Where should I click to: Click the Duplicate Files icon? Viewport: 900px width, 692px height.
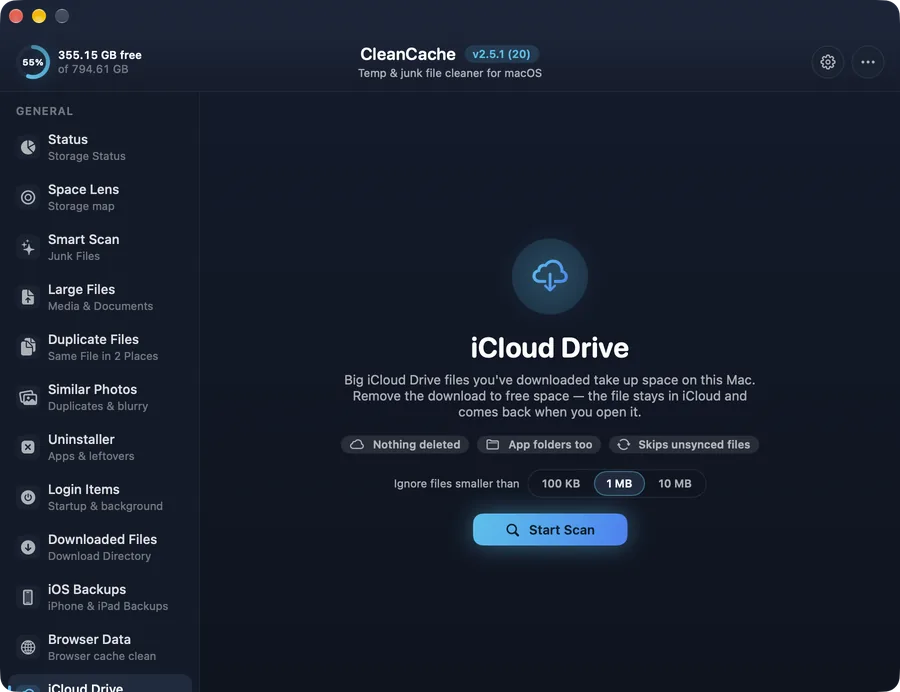(28, 347)
